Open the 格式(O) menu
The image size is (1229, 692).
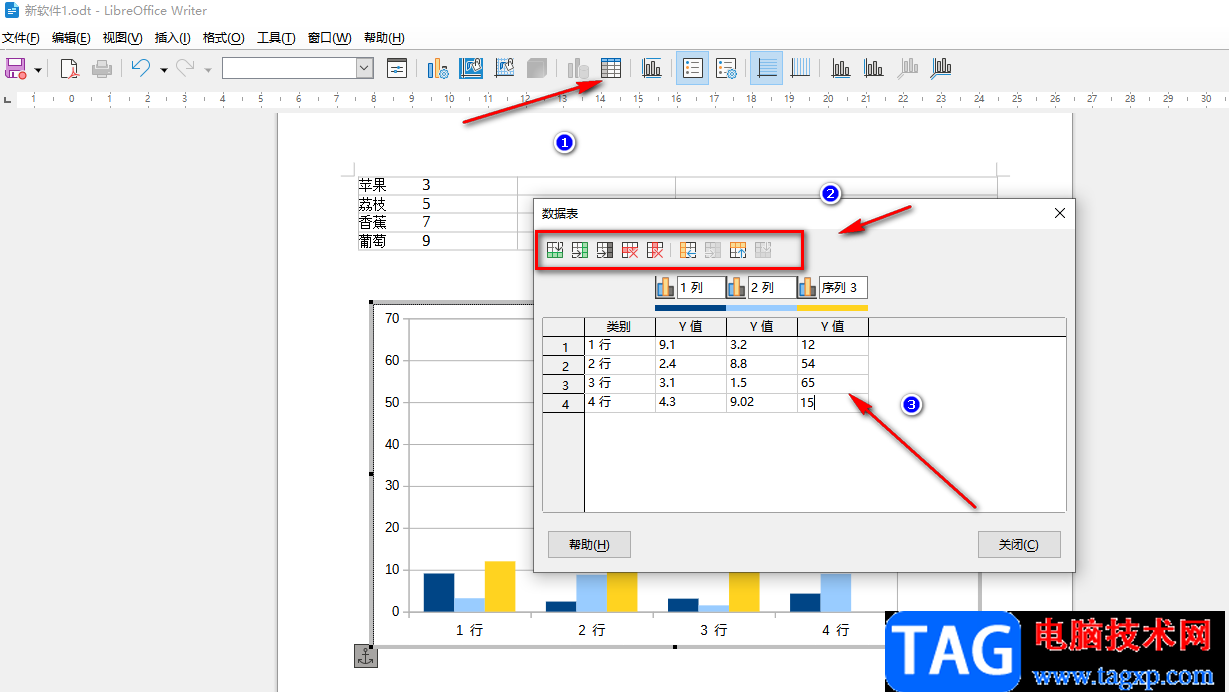tap(223, 38)
